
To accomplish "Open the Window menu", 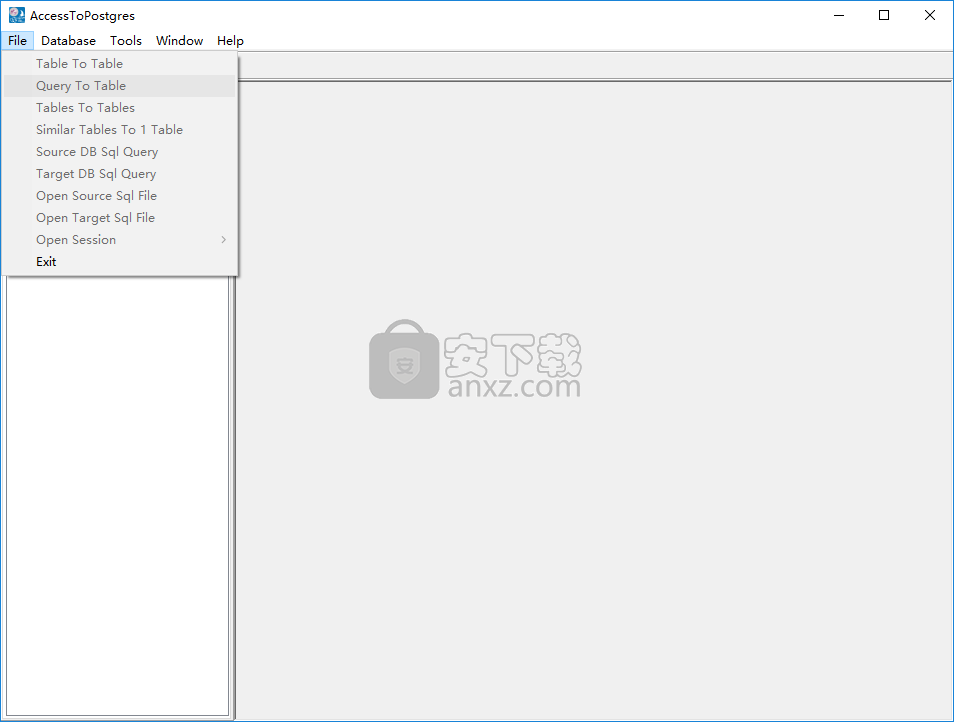I will (179, 41).
